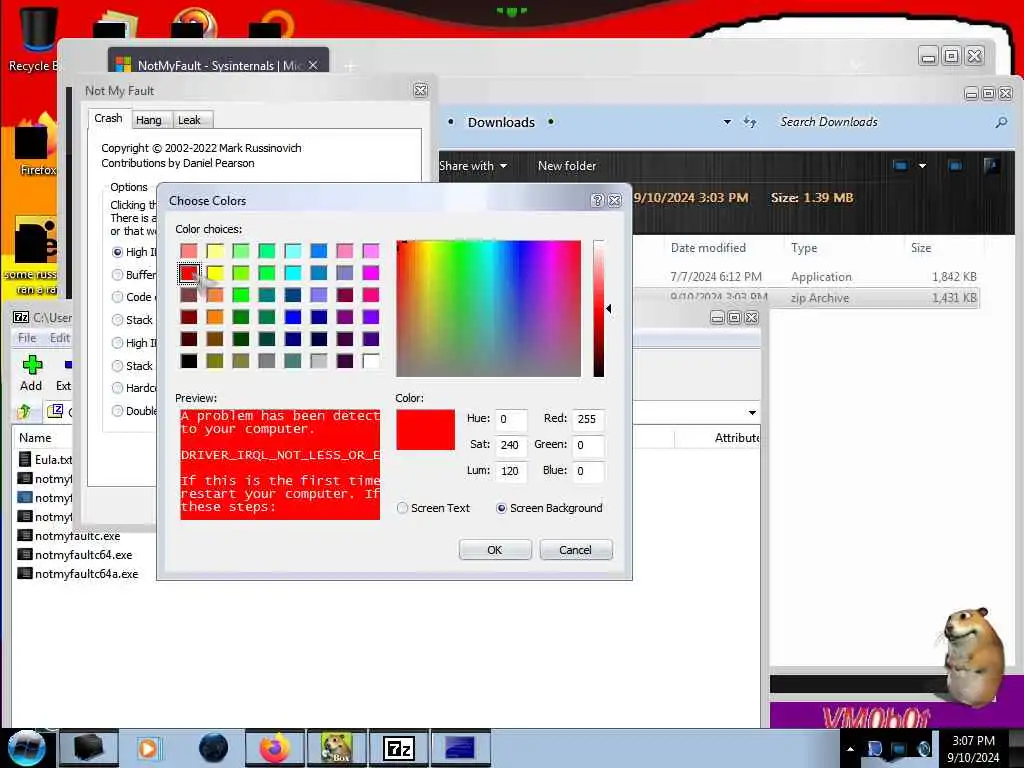Click the change view icon in Downloads

(901, 166)
